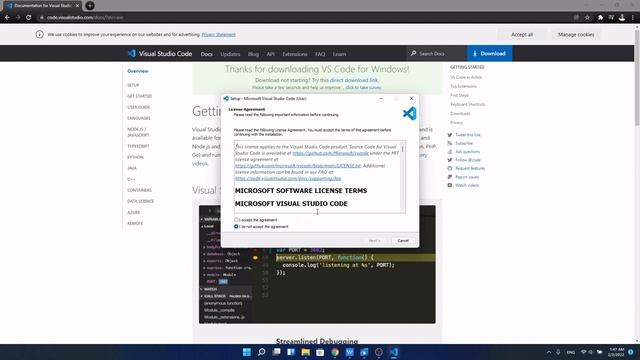This screenshot has height=360, width=640.
Task: Open the FAQ tab in site navigation
Action: click(320, 54)
